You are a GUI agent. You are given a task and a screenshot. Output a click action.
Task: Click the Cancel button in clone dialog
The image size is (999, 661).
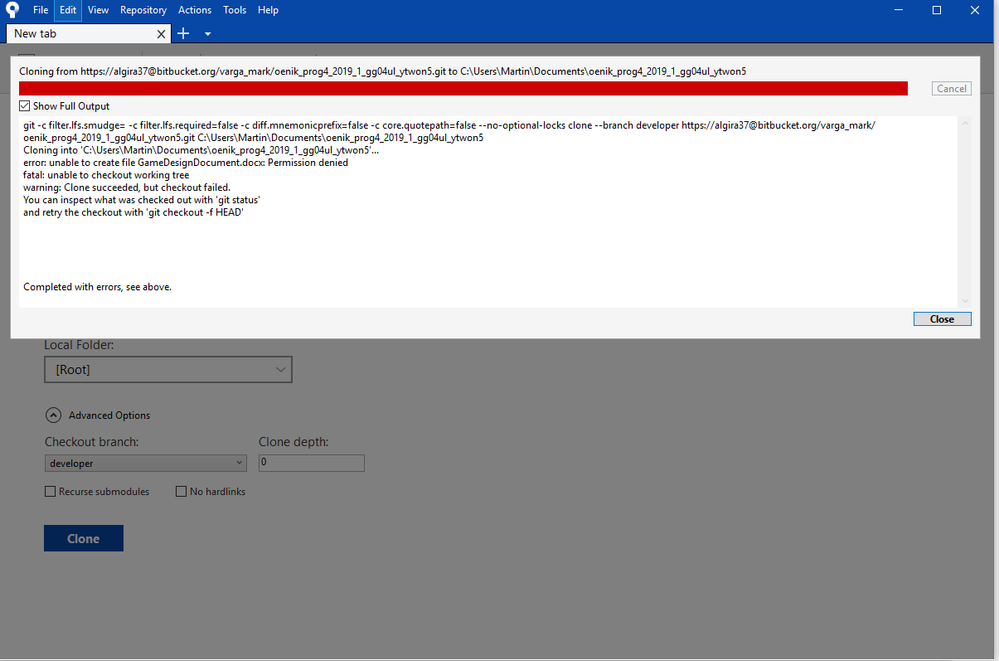[x=951, y=89]
